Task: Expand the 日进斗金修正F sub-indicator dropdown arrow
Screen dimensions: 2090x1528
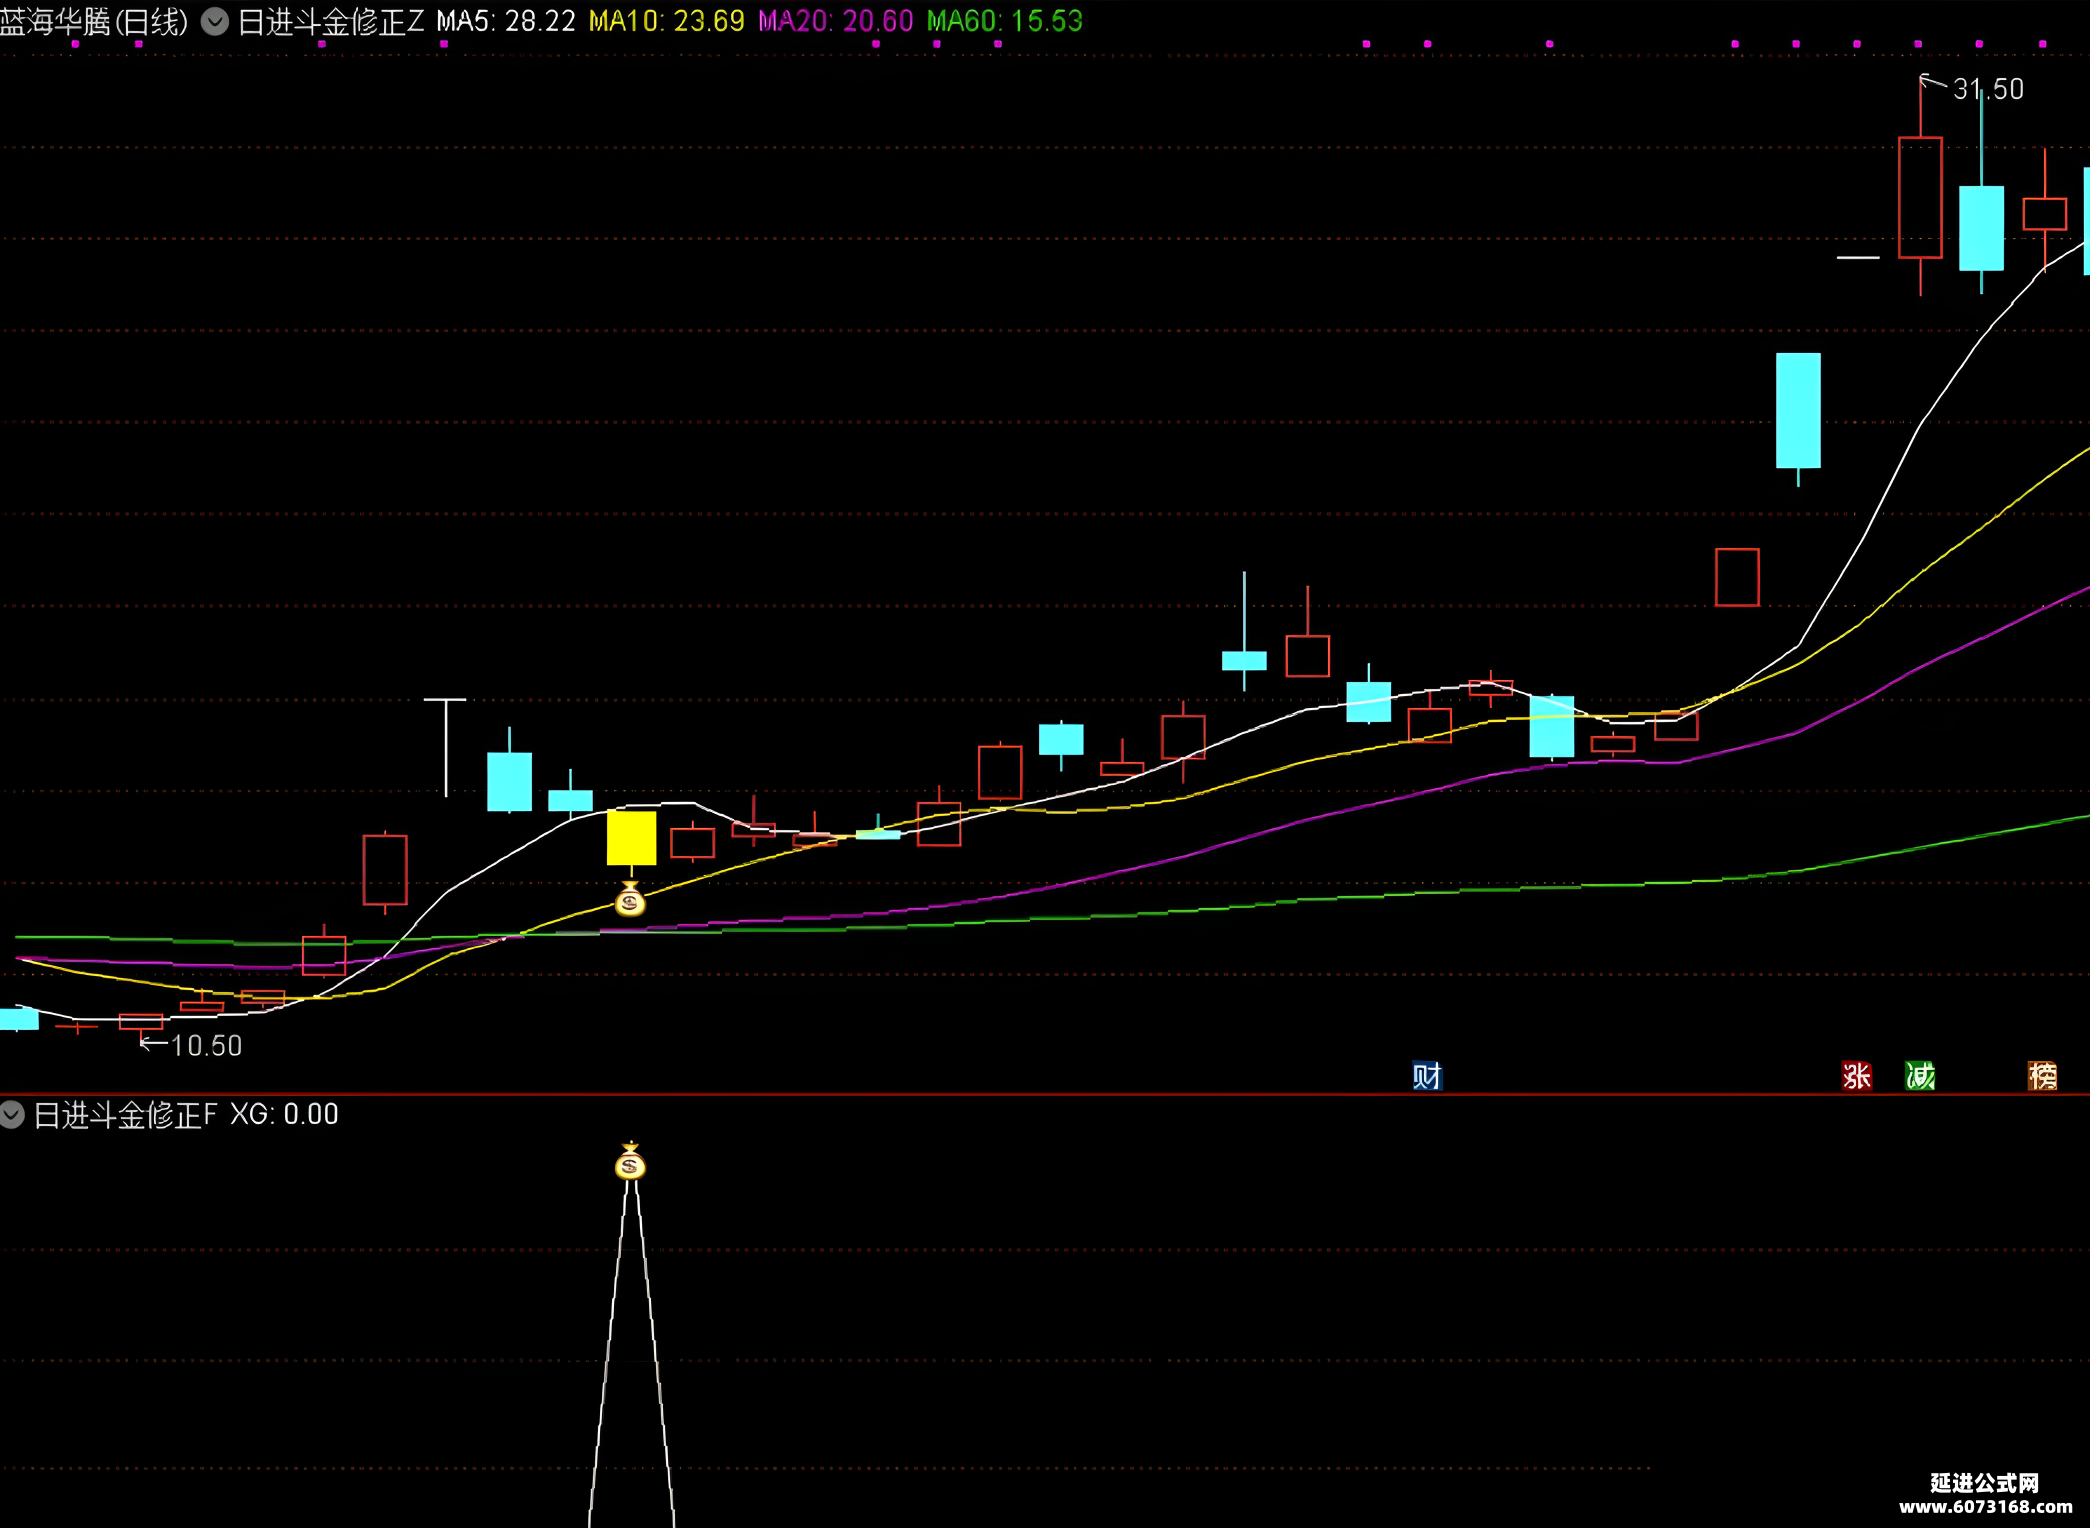Action: (x=12, y=1114)
